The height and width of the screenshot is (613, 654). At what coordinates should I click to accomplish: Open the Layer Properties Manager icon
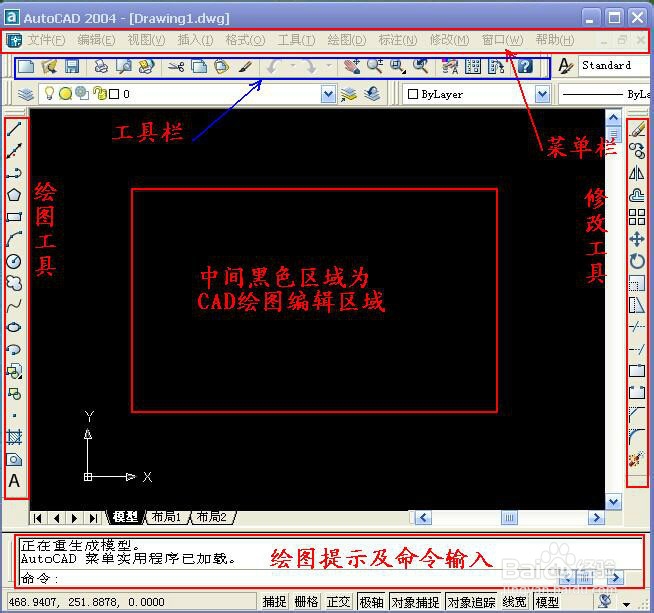[x=26, y=94]
